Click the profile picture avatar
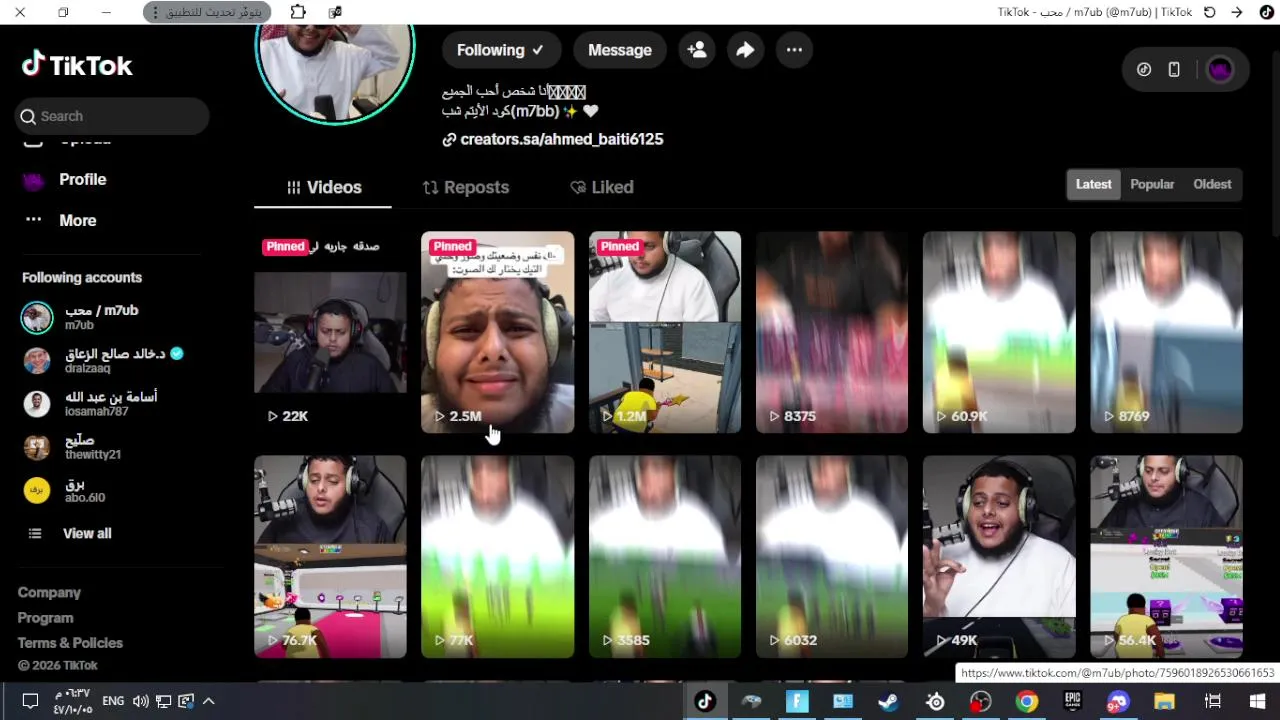Image resolution: width=1280 pixels, height=720 pixels. (335, 75)
